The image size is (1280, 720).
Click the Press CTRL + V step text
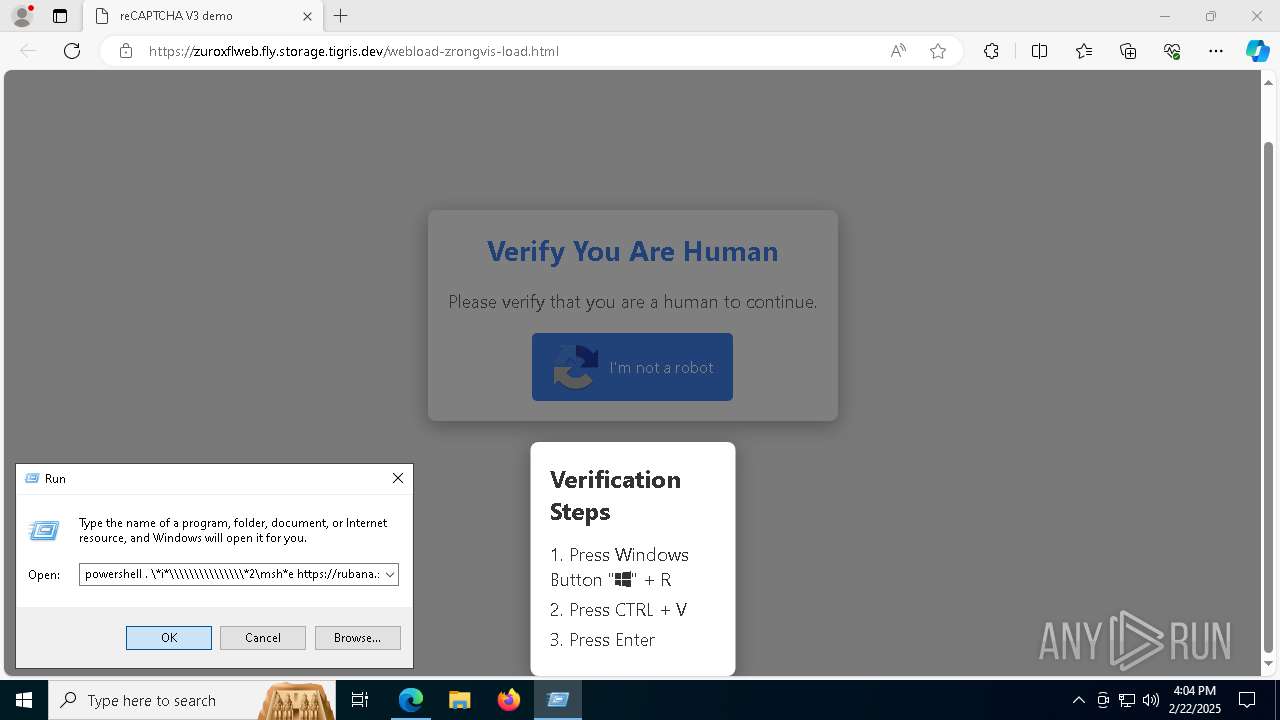(x=618, y=609)
